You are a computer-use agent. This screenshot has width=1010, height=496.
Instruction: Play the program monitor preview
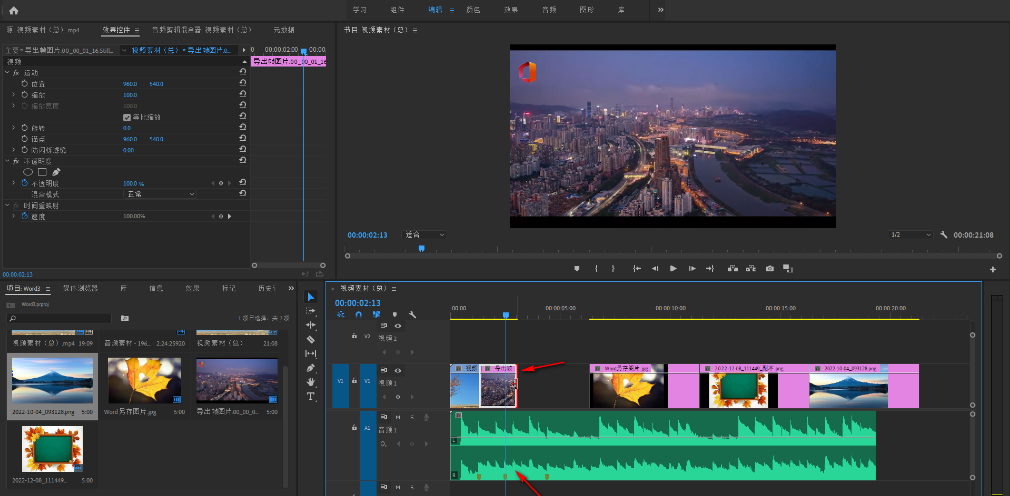[673, 269]
